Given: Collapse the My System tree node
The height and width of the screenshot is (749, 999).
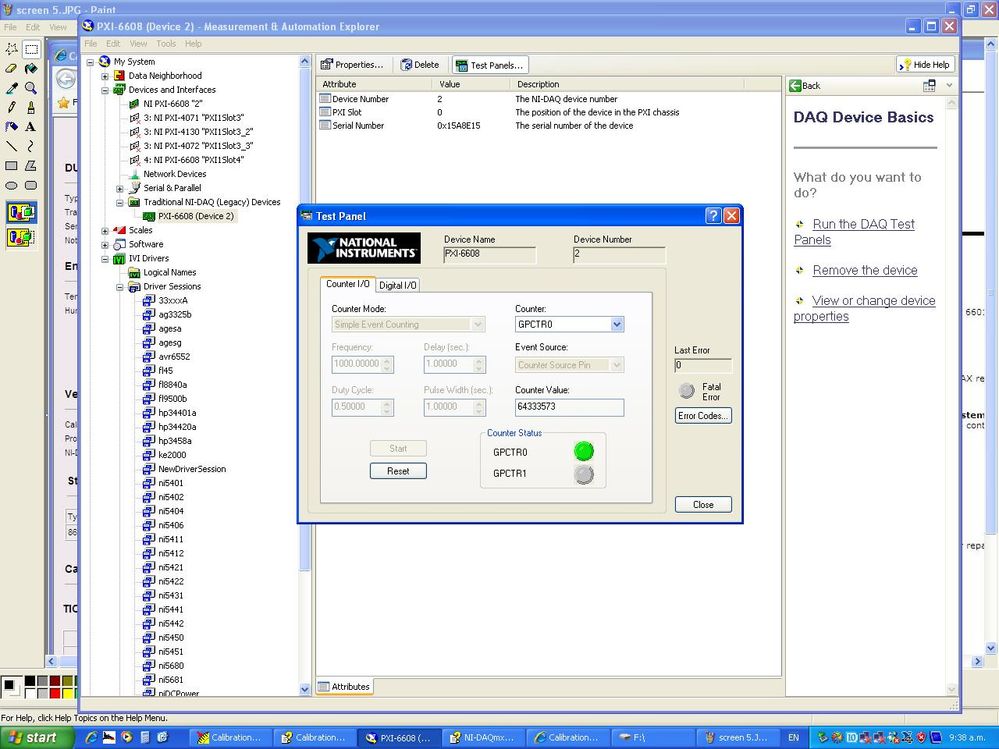Looking at the screenshot, I should tap(90, 62).
